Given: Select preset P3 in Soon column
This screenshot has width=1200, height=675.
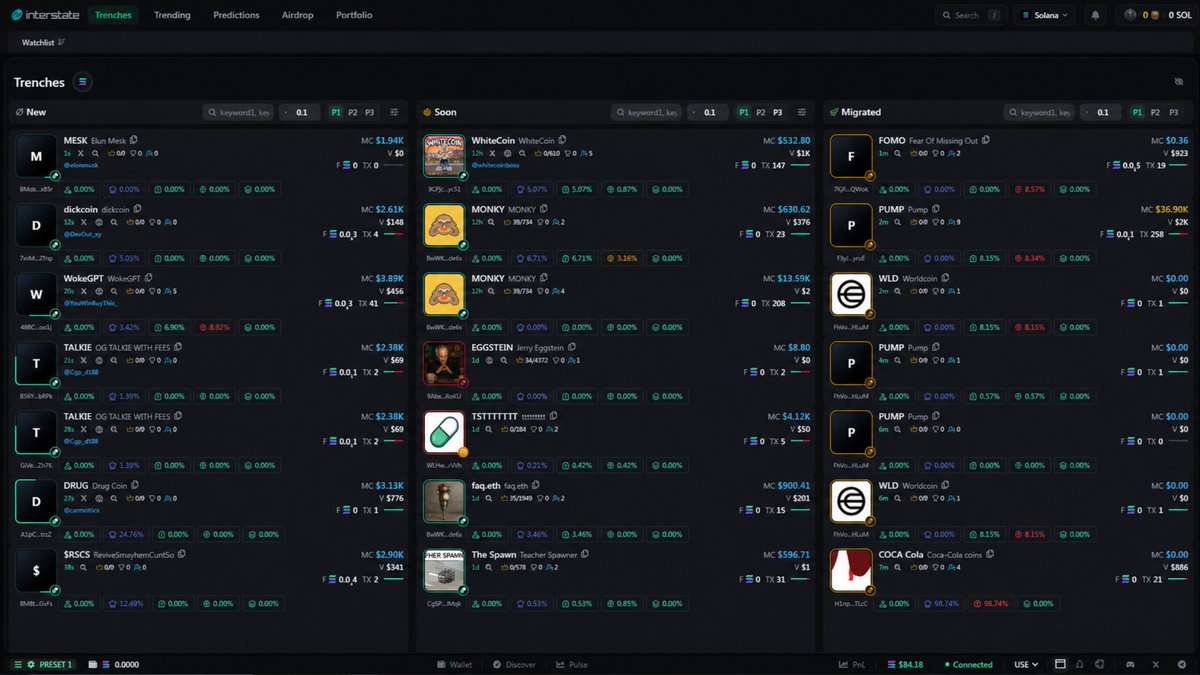Looking at the screenshot, I should coord(778,112).
